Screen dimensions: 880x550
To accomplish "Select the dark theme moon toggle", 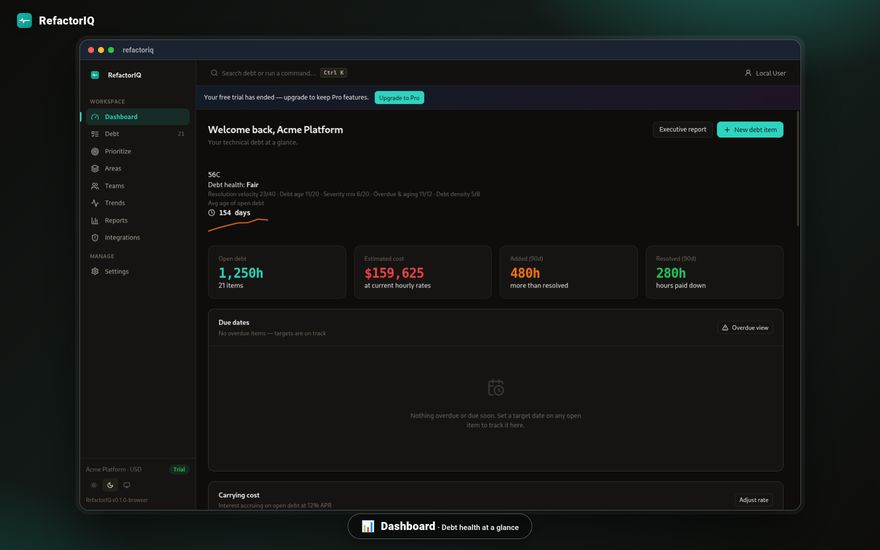I will tap(110, 485).
